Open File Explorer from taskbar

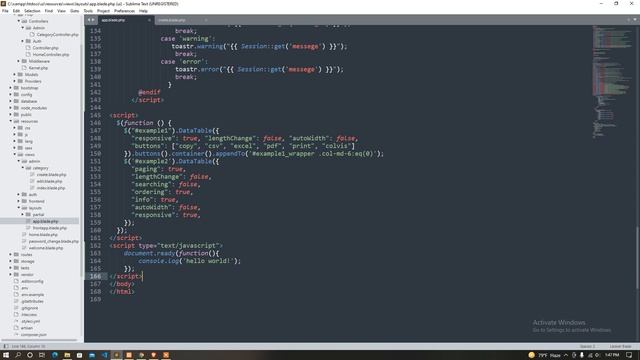67,355
